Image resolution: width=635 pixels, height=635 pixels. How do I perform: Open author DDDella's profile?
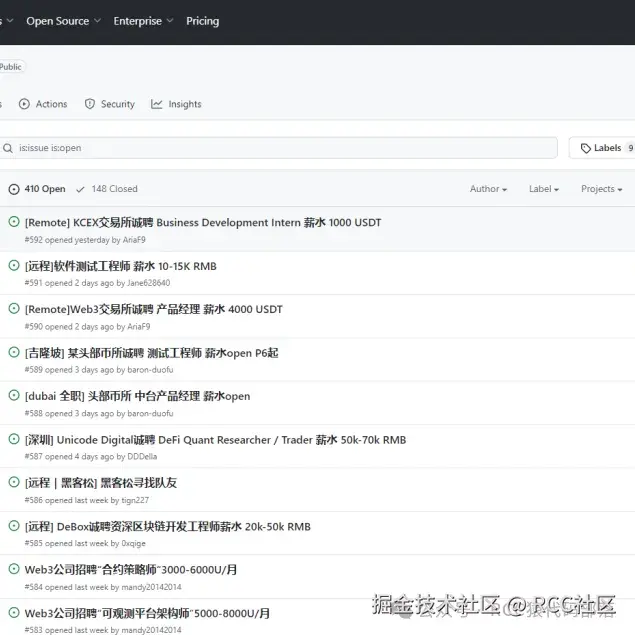coord(142,456)
